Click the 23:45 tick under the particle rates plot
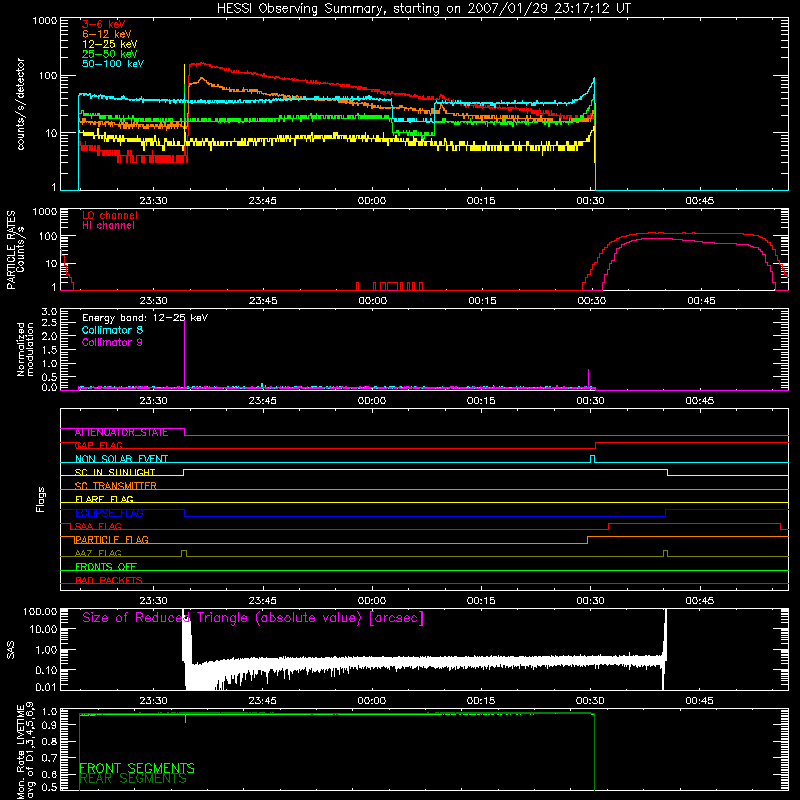 [263, 301]
